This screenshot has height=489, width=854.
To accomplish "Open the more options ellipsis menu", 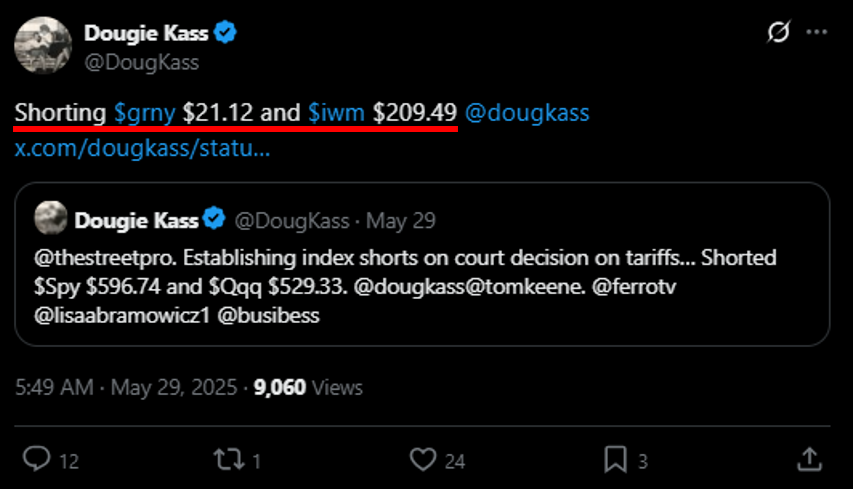I will coord(816,33).
